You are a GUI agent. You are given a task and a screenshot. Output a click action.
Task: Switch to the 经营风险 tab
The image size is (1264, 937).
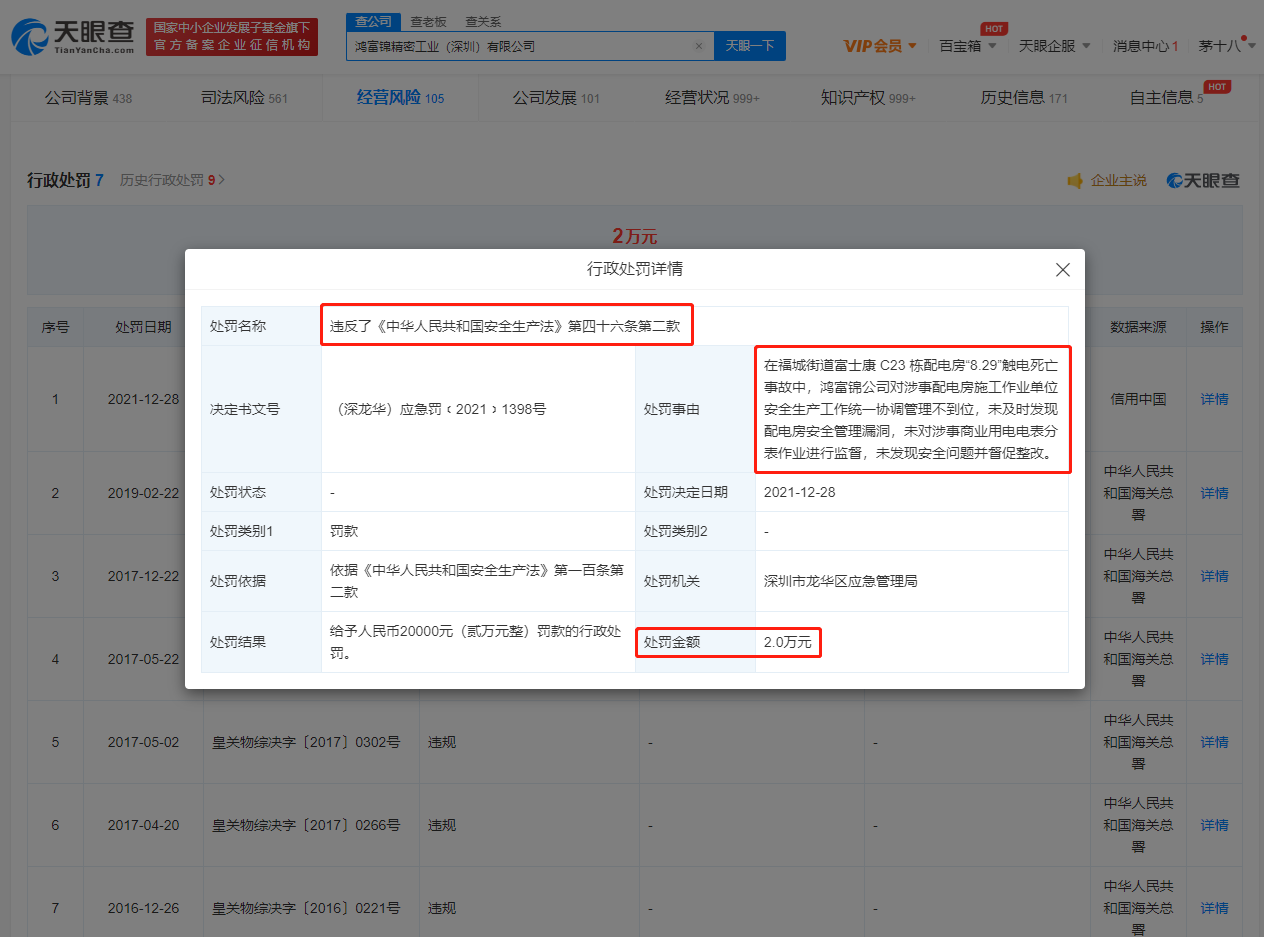[x=400, y=98]
